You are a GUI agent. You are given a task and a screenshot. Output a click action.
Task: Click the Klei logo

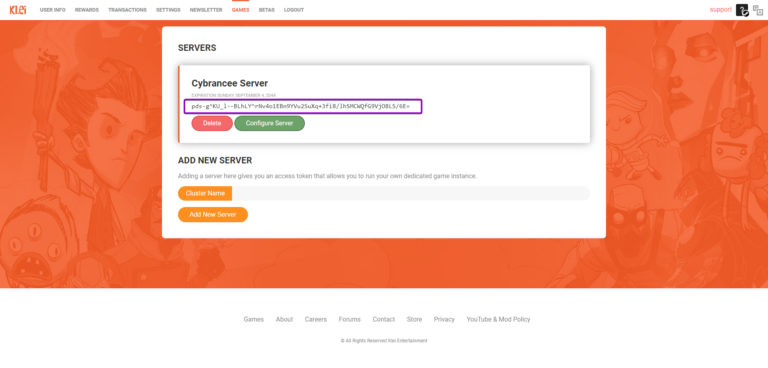(x=18, y=10)
